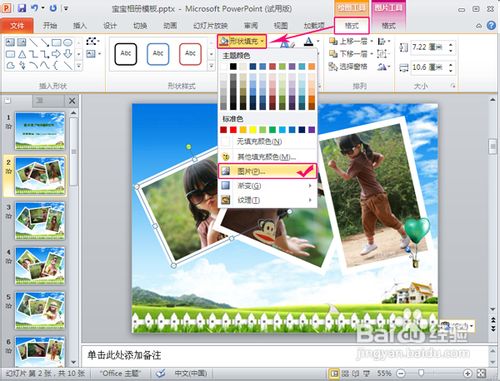Expand the shapes gallery More arrow
This screenshot has height=381, width=500.
[x=79, y=66]
